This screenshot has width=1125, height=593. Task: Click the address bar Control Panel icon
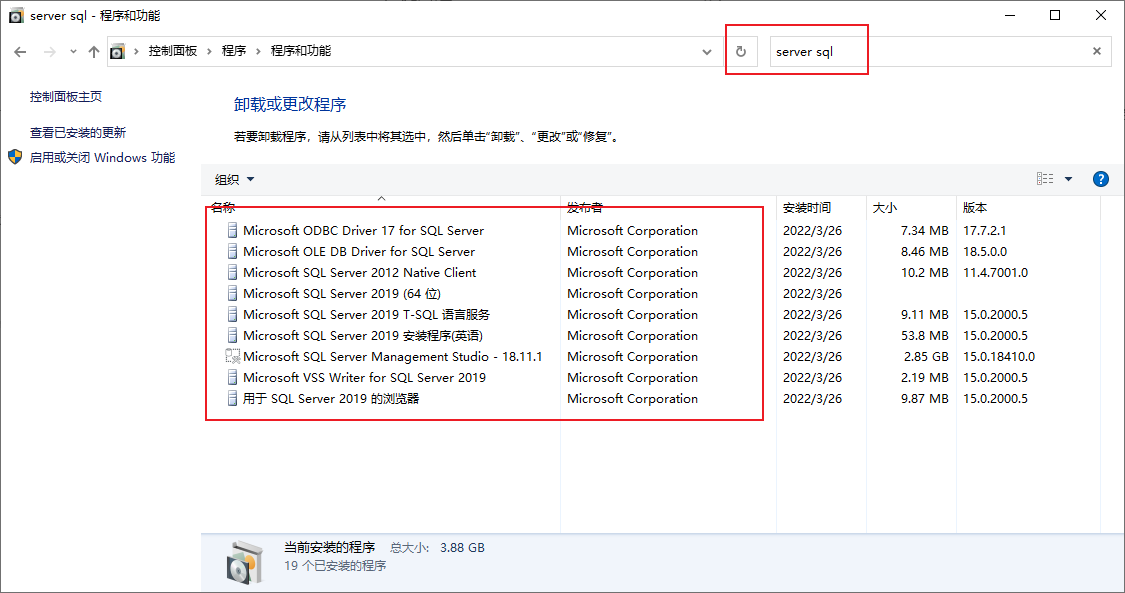(118, 52)
